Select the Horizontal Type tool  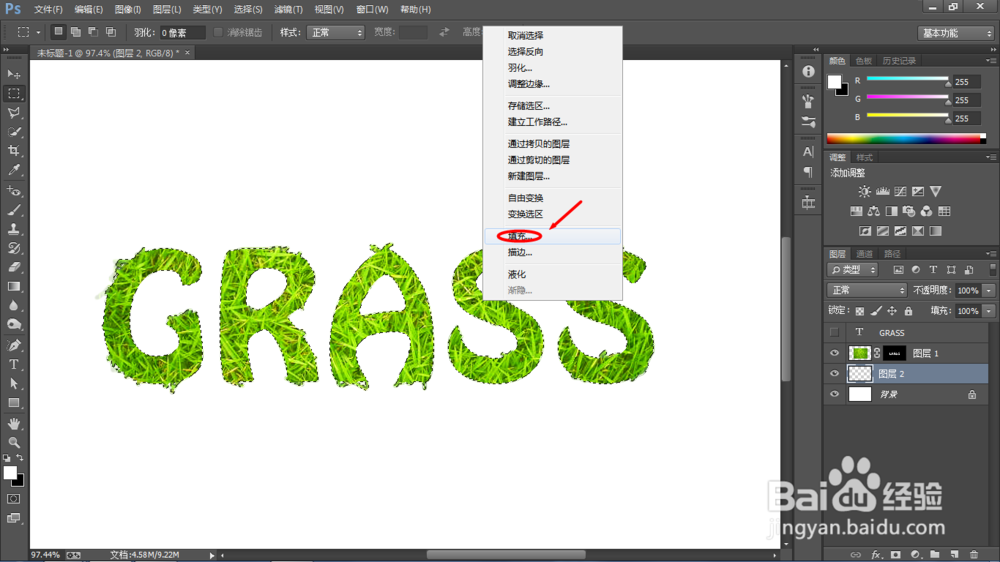tap(13, 364)
